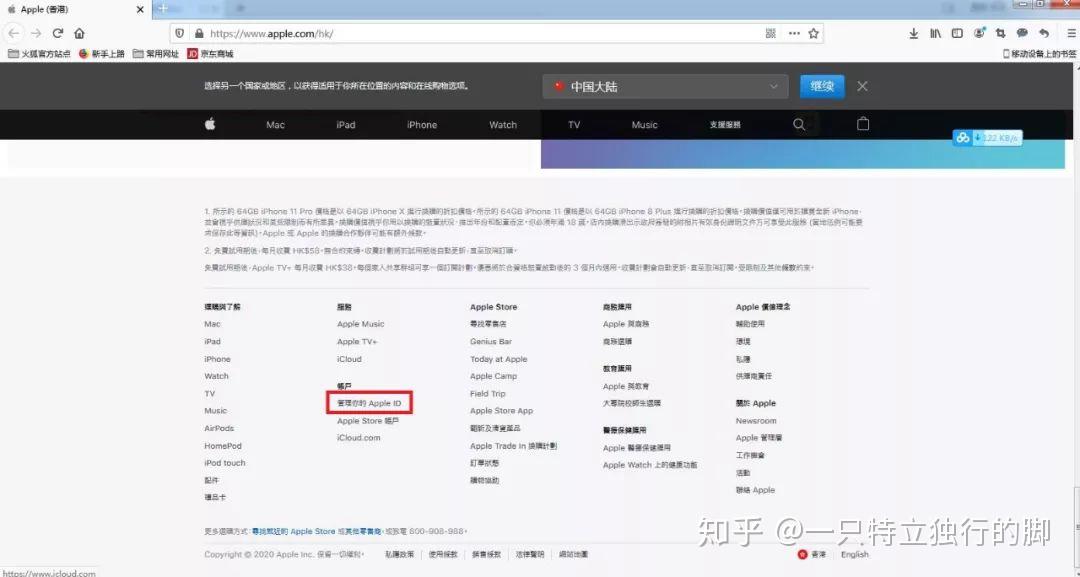Viewport: 1080px width, 577px height.
Task: Open Watch in the top navigation bar
Action: [503, 125]
